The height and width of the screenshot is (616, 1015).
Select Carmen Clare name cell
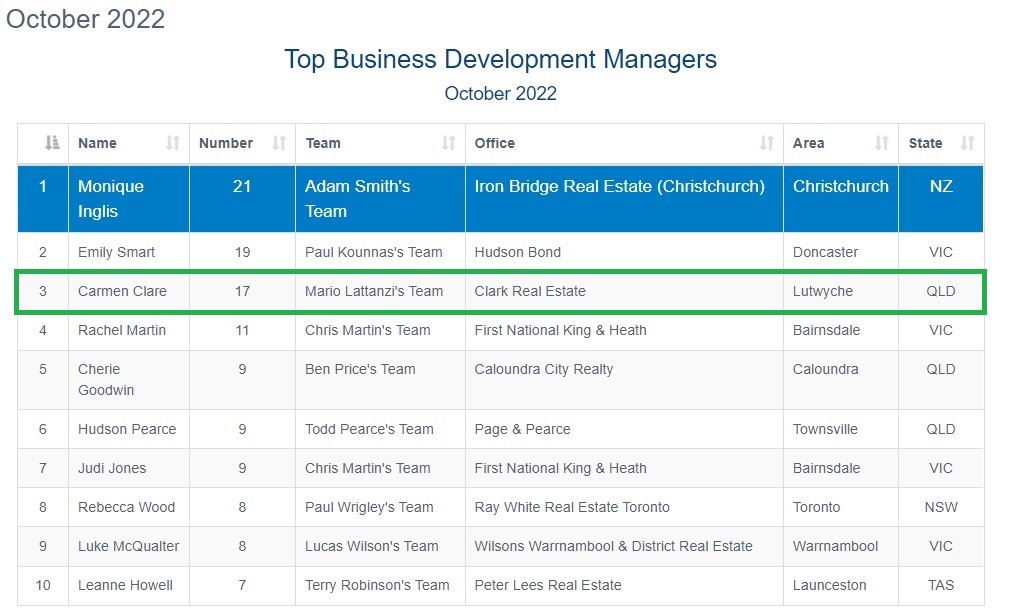tap(129, 291)
